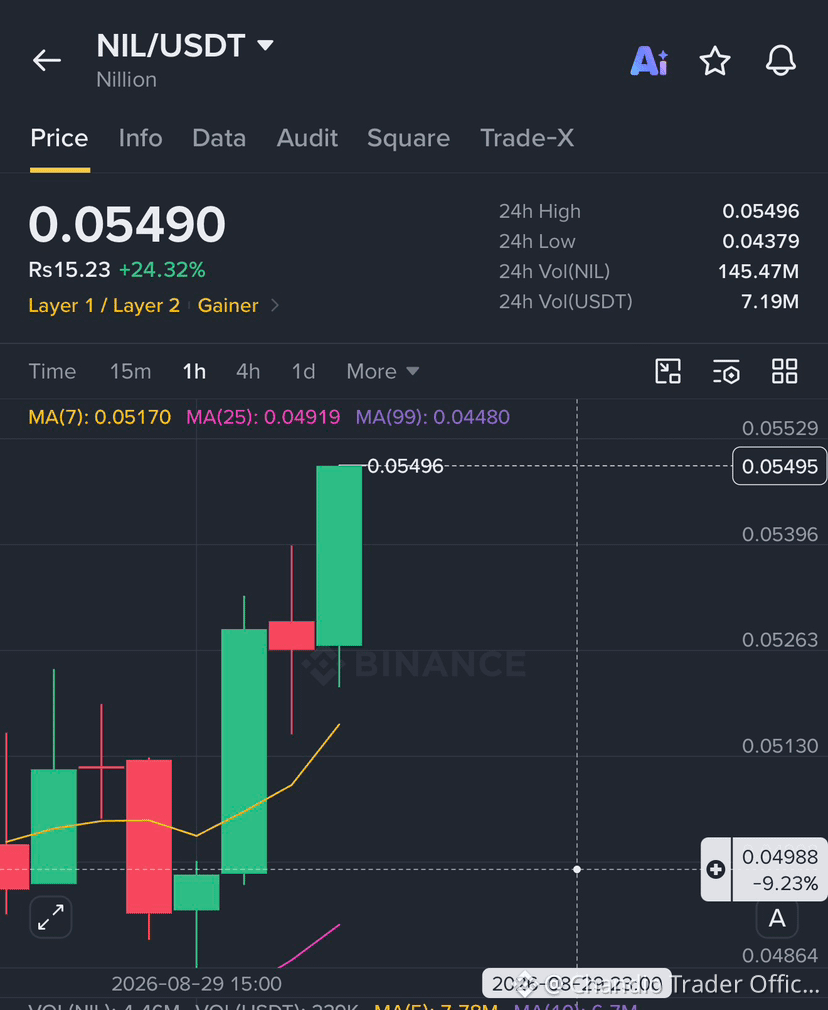Select the 1d chart interval

(303, 371)
